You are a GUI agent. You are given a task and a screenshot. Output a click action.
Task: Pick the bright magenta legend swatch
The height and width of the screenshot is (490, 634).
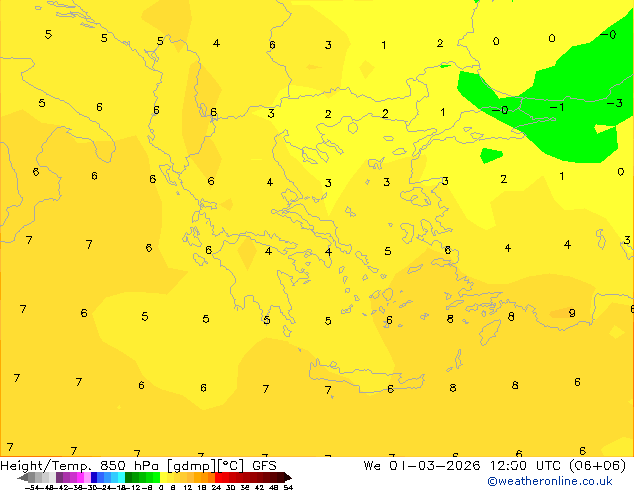(x=80, y=477)
